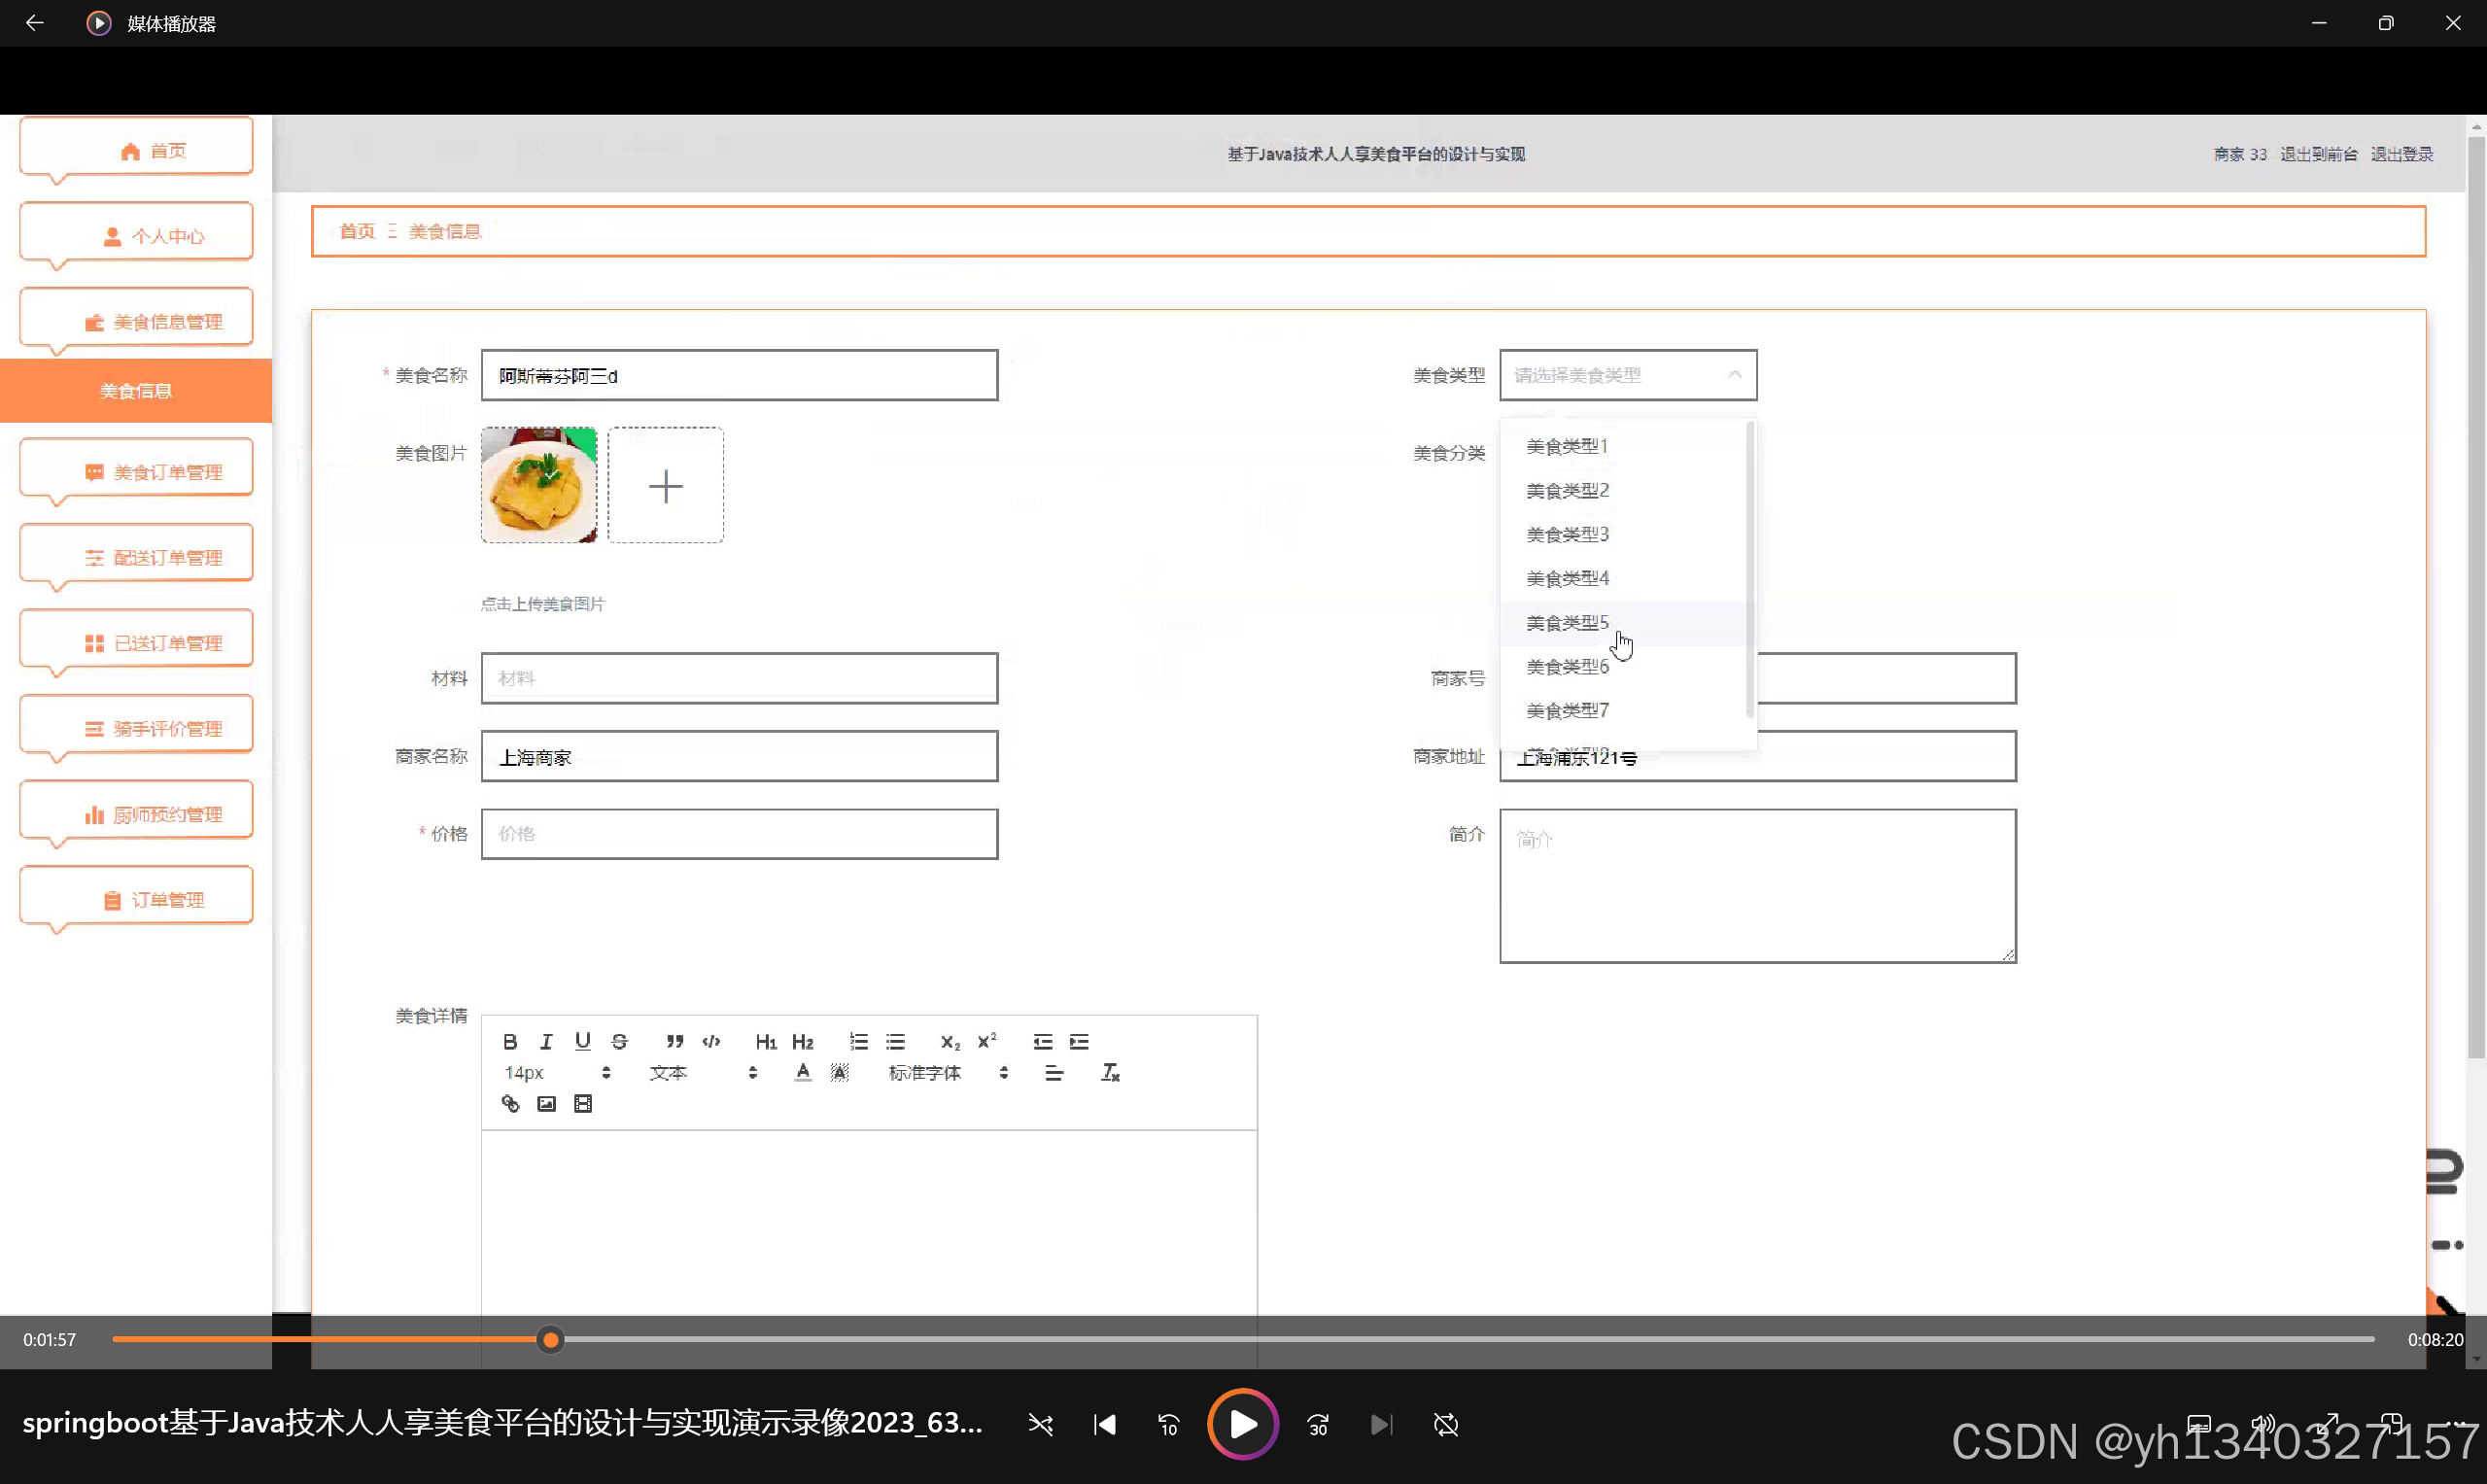The height and width of the screenshot is (1484, 2487).
Task: Click the clear formatting icon
Action: tap(1110, 1073)
